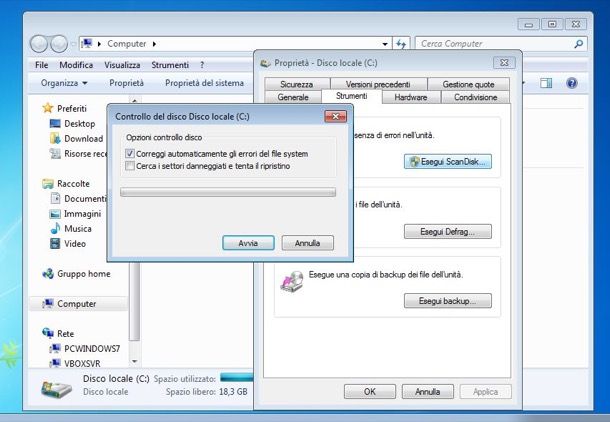
Task: Click the navigation pane scrollbar
Action: click(x=135, y=301)
